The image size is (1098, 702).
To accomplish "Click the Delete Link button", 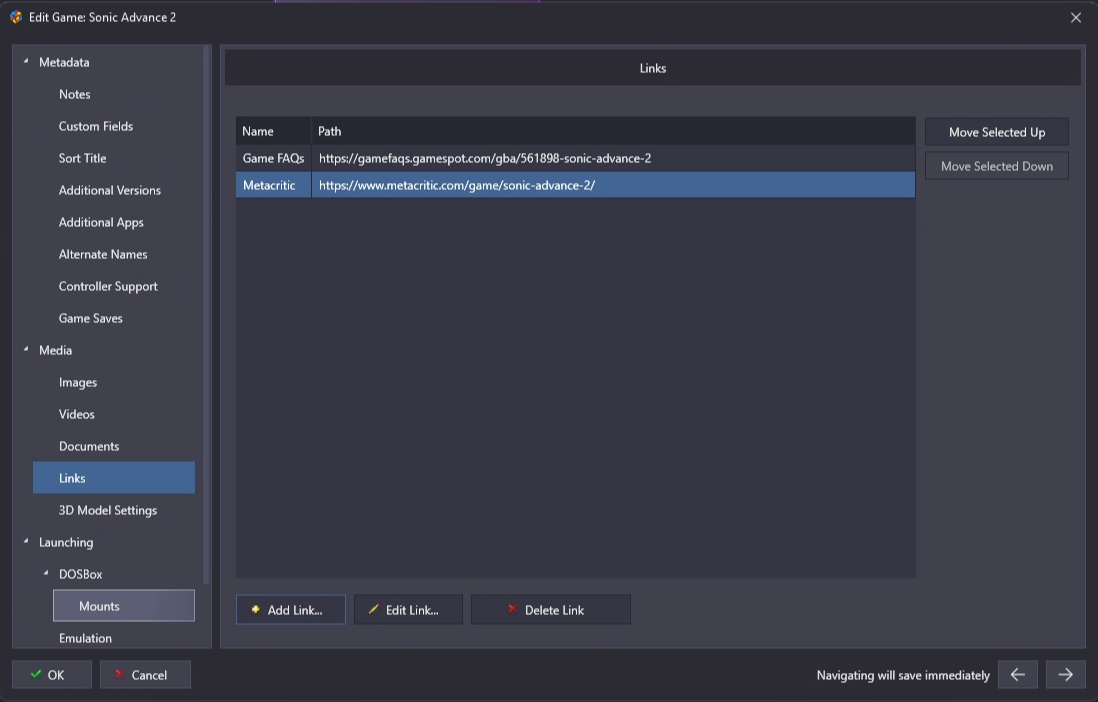I will pyautogui.click(x=551, y=610).
